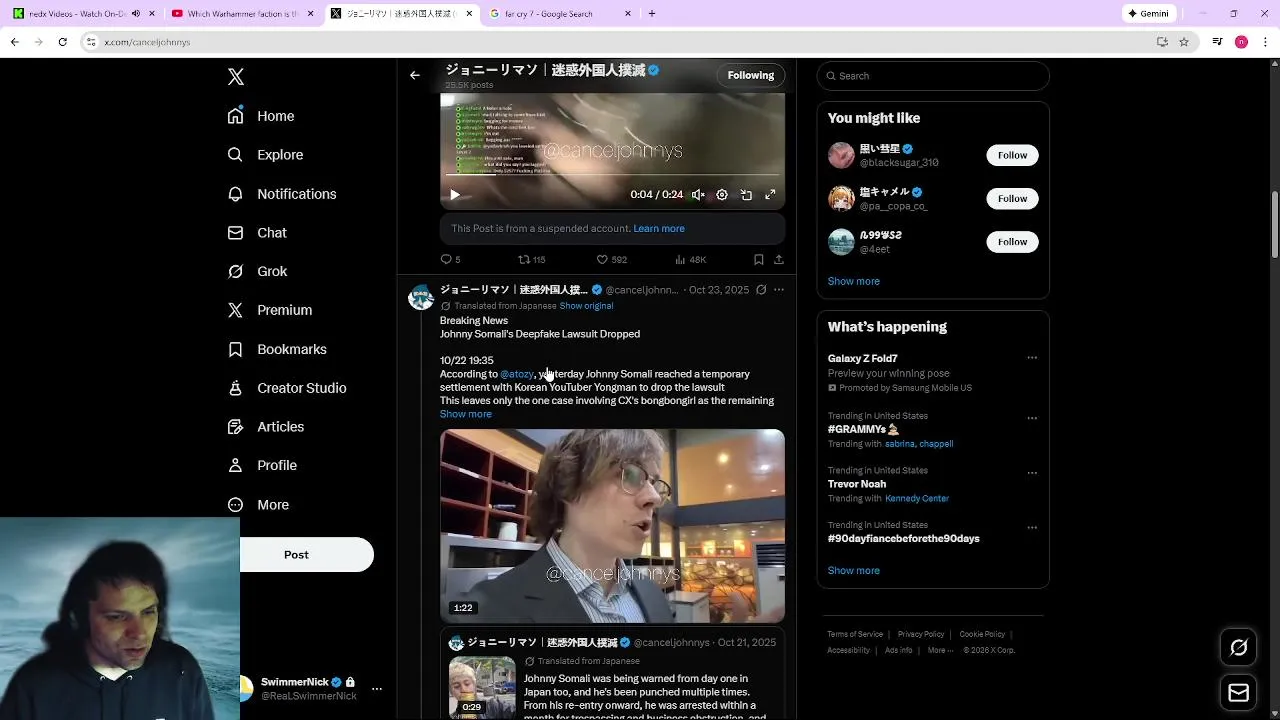Open a new browser tab
Image resolution: width=1280 pixels, height=720 pixels.
tap(652, 14)
